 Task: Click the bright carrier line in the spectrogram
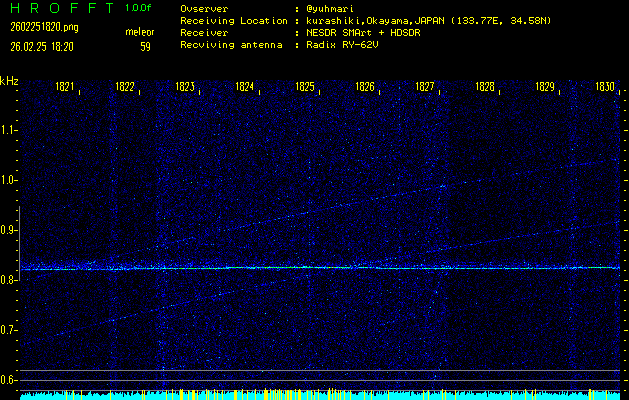[x=320, y=268]
